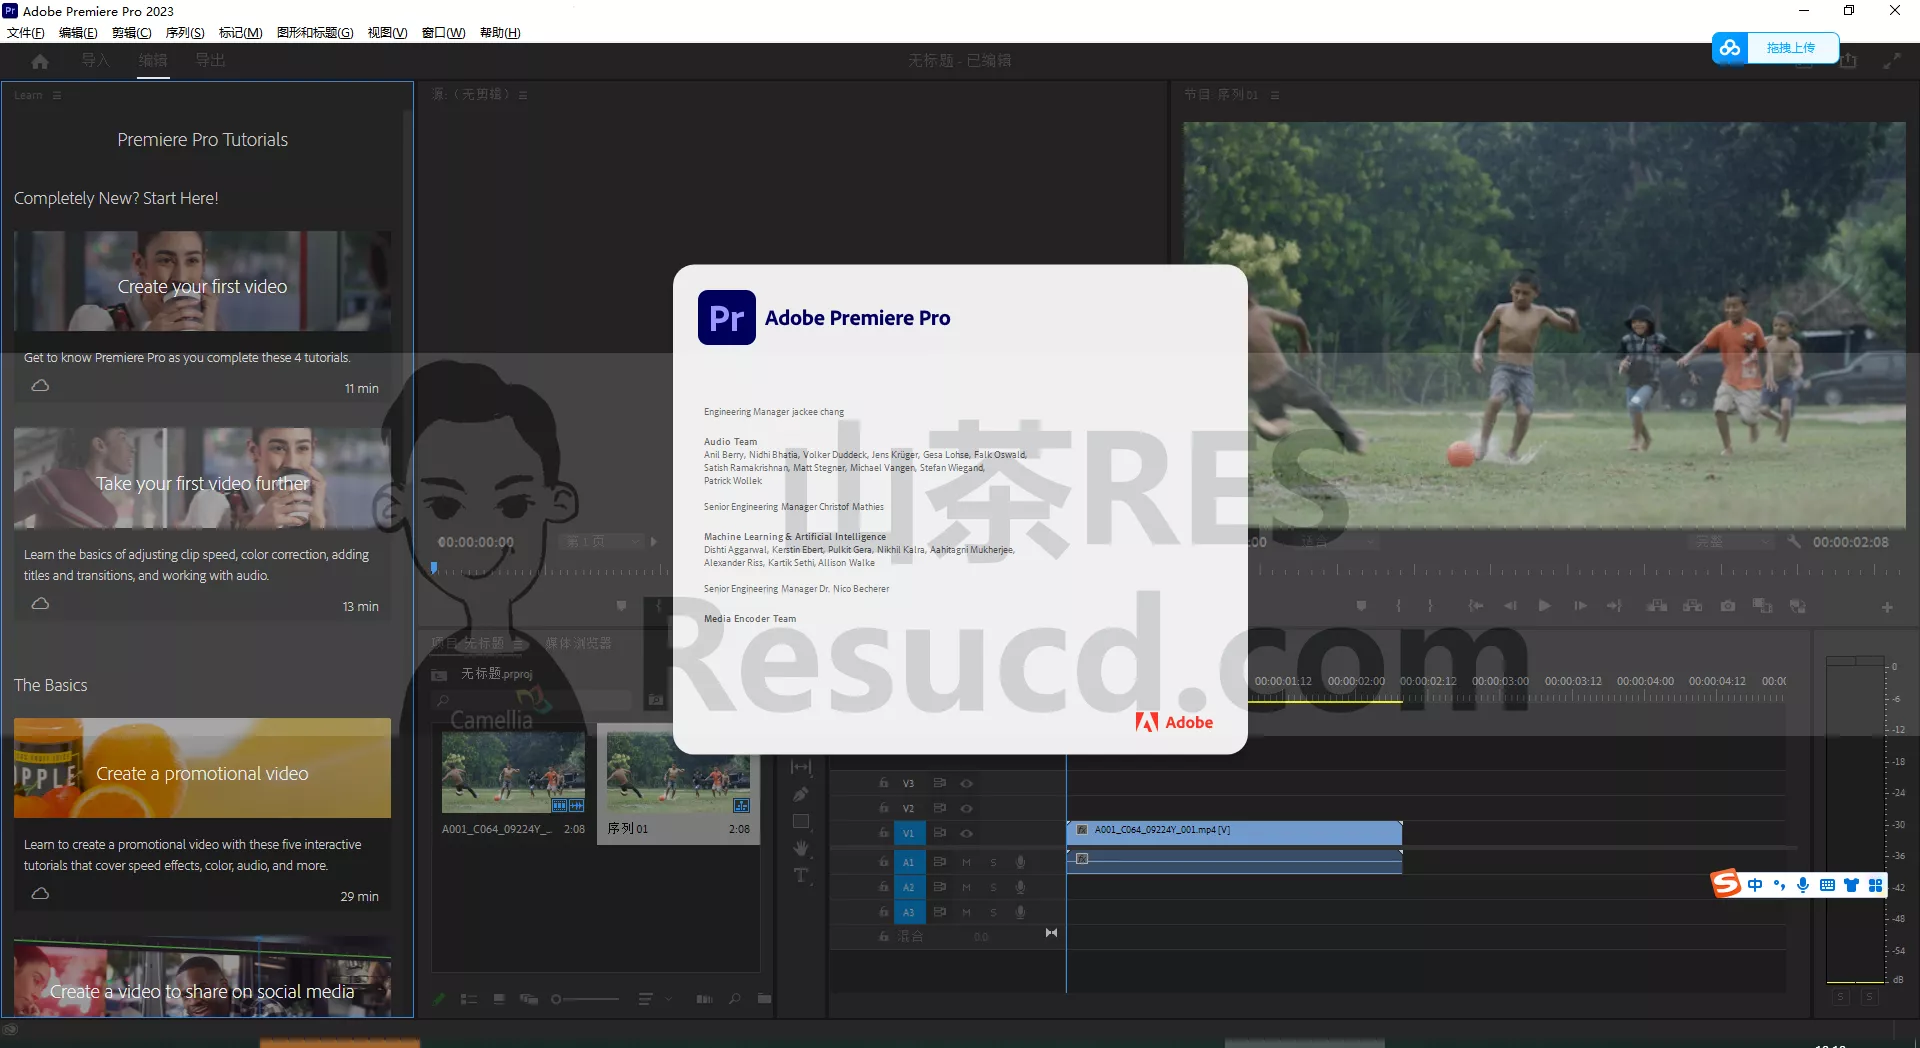Click the Lift button in Program monitor
This screenshot has height=1048, width=1920.
[x=1657, y=606]
